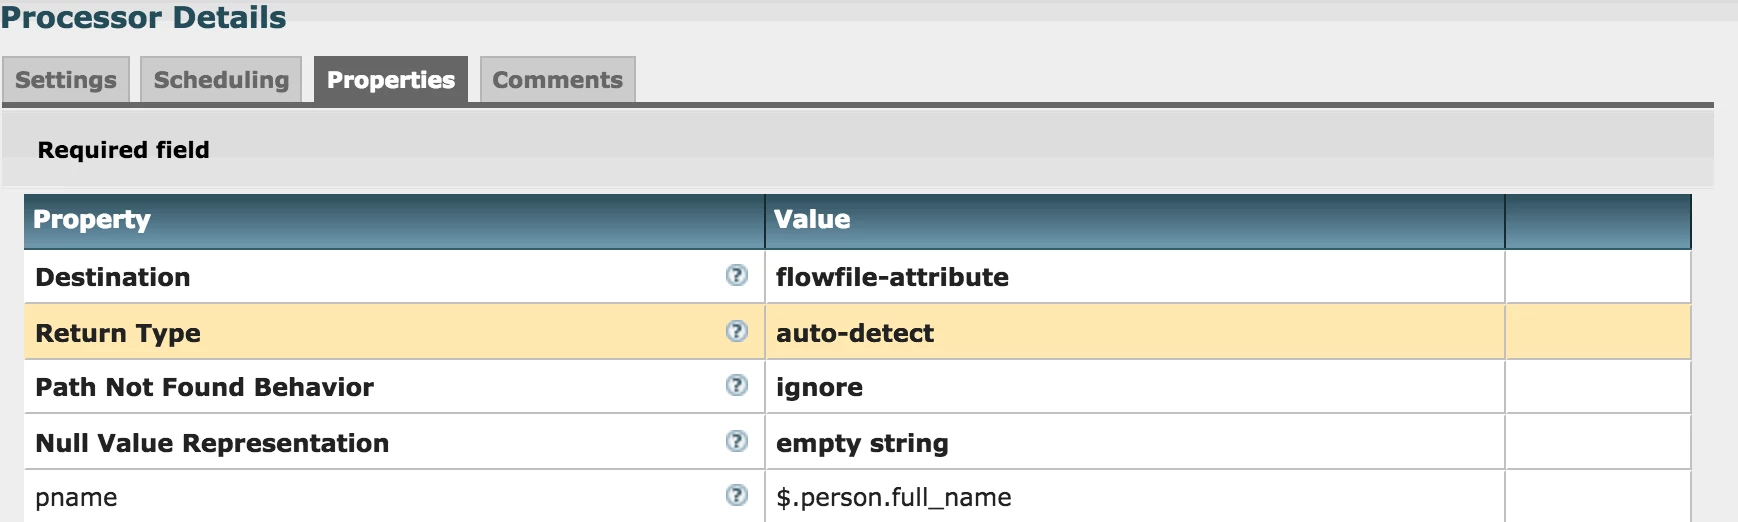This screenshot has width=1738, height=522.
Task: Click the Value column header
Action: click(1135, 221)
